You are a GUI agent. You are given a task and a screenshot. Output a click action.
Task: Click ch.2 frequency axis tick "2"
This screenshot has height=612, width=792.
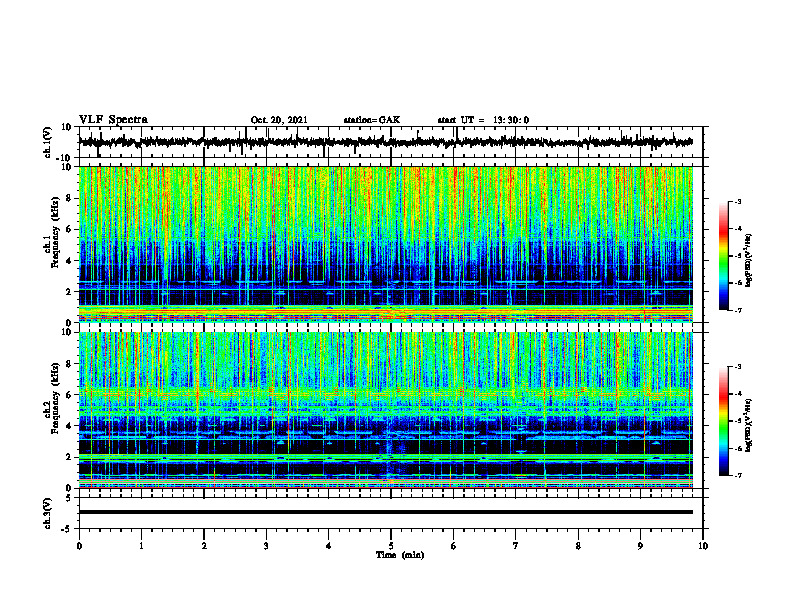pos(69,457)
